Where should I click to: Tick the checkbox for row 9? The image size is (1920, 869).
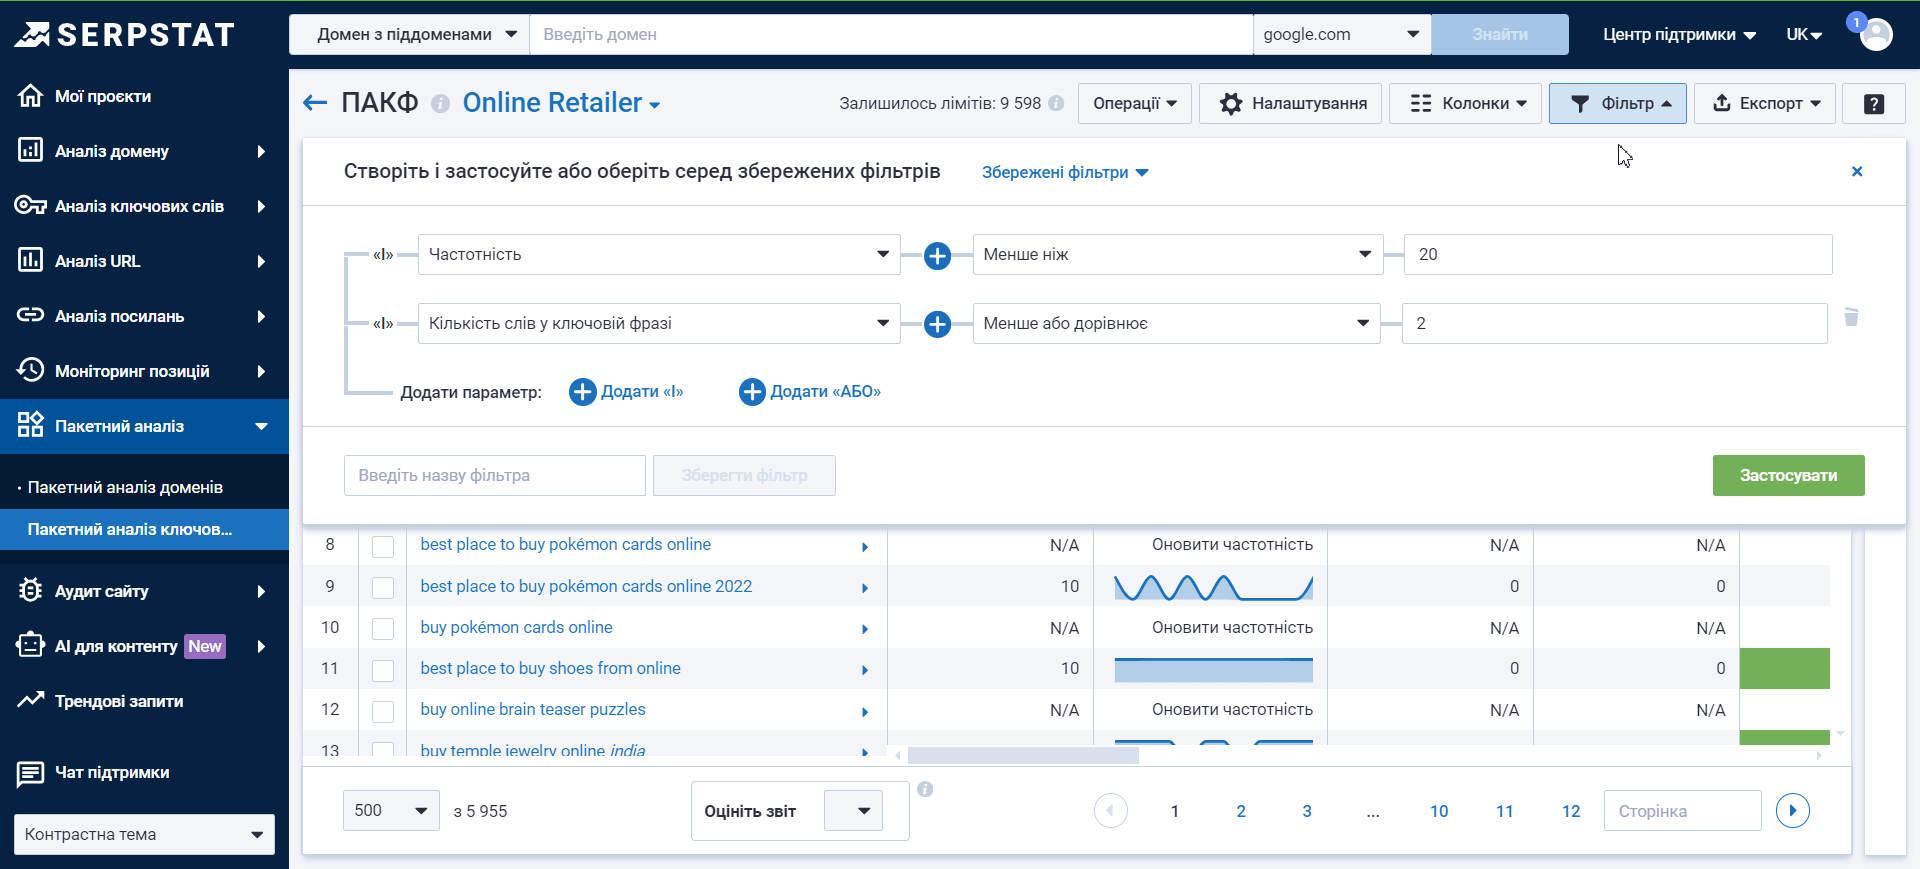pos(383,587)
